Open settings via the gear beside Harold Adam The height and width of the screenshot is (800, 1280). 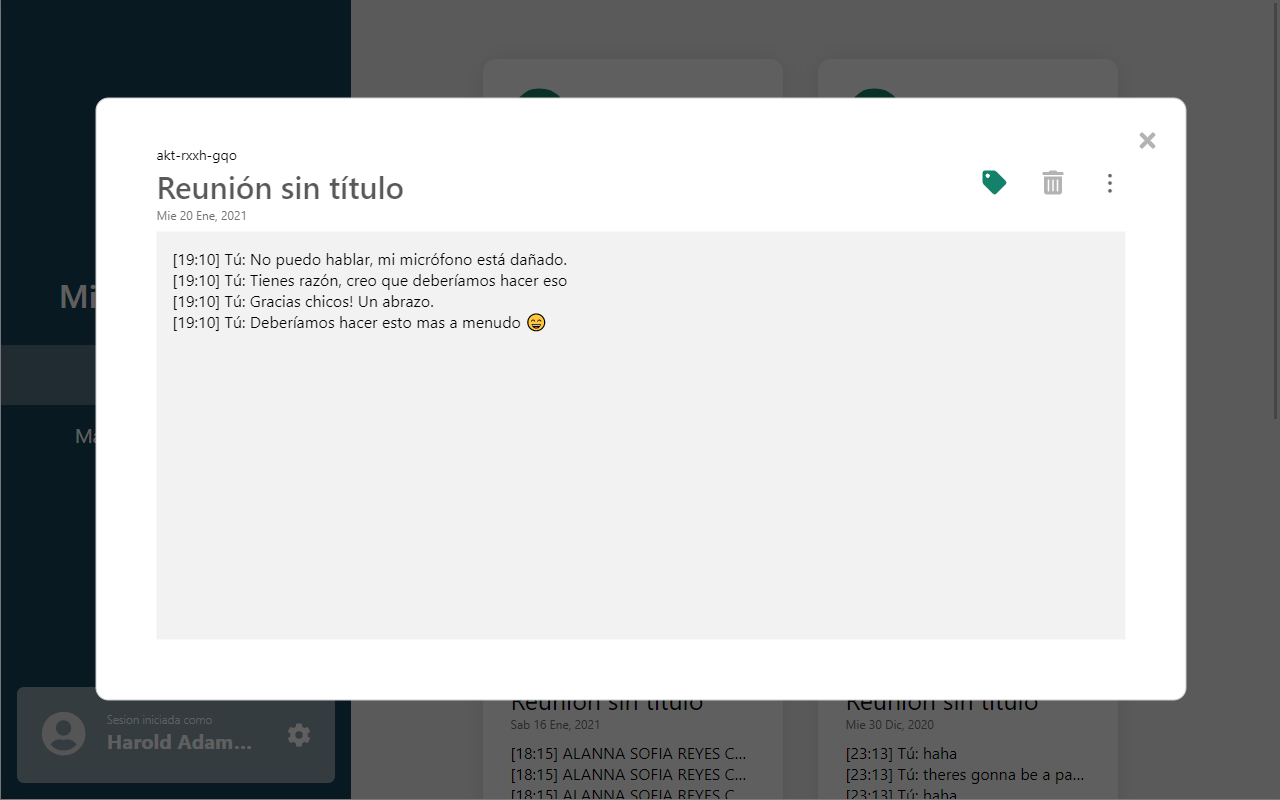(x=298, y=735)
